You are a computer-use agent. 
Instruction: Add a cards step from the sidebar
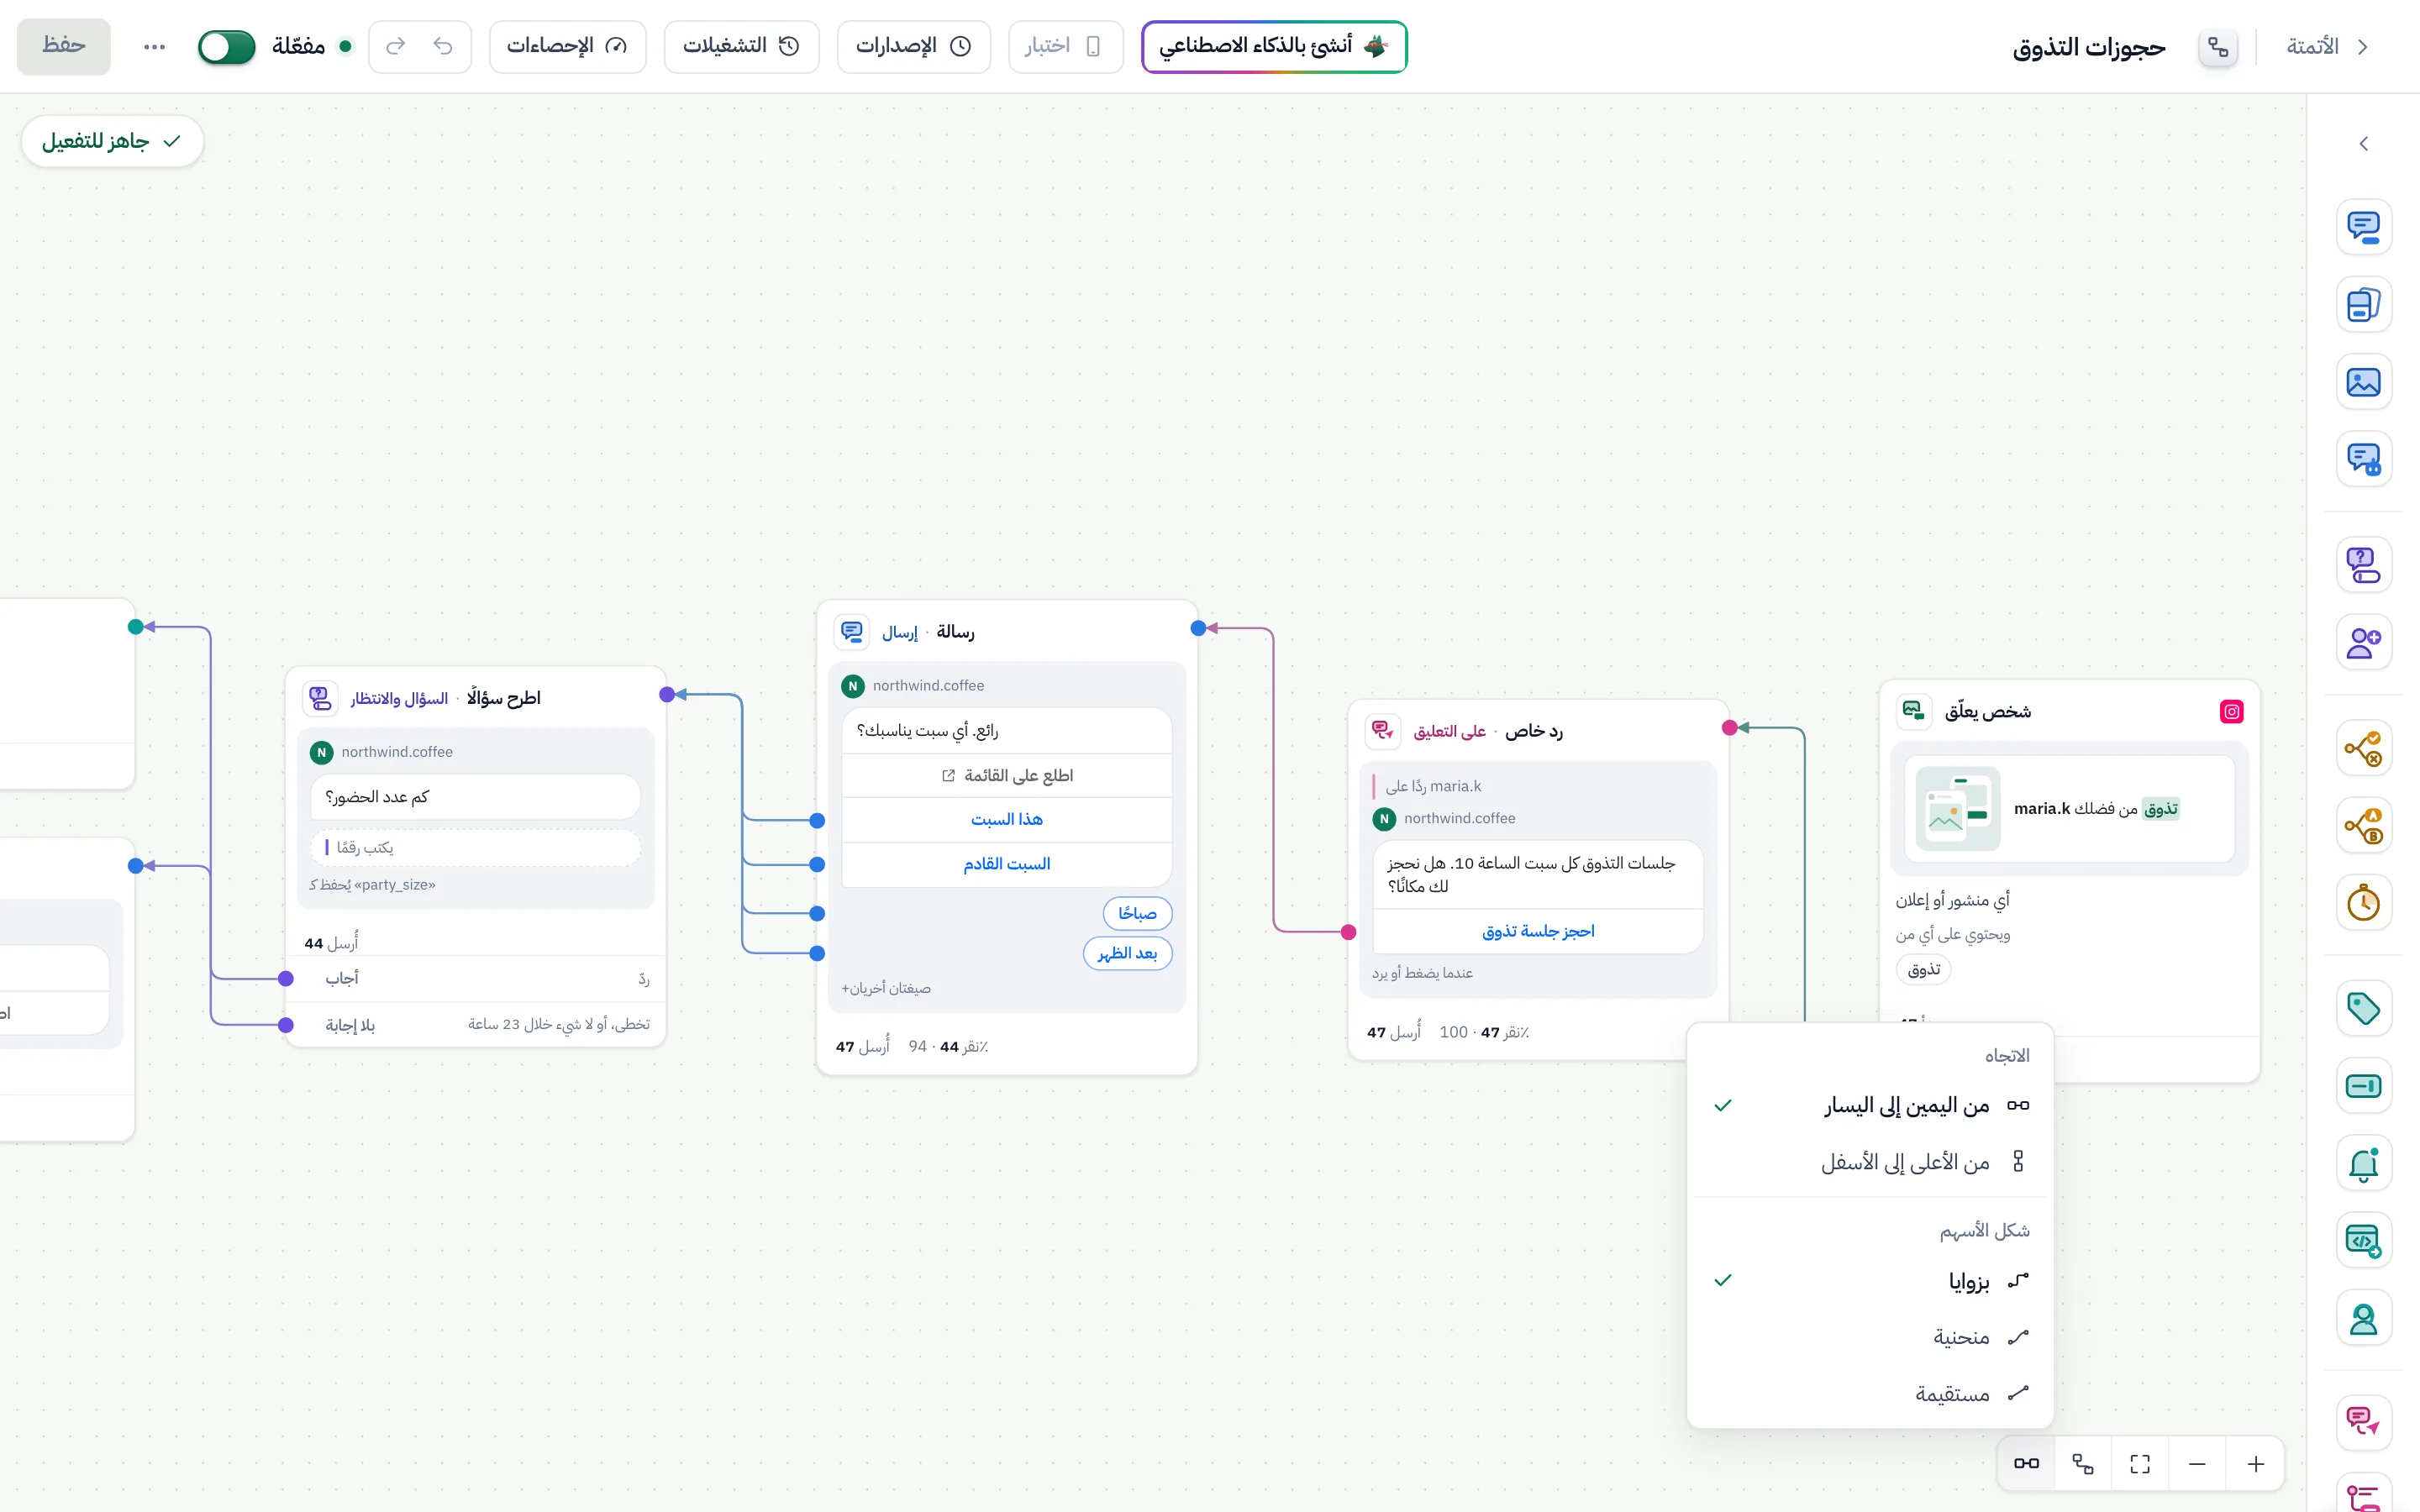click(x=2363, y=304)
